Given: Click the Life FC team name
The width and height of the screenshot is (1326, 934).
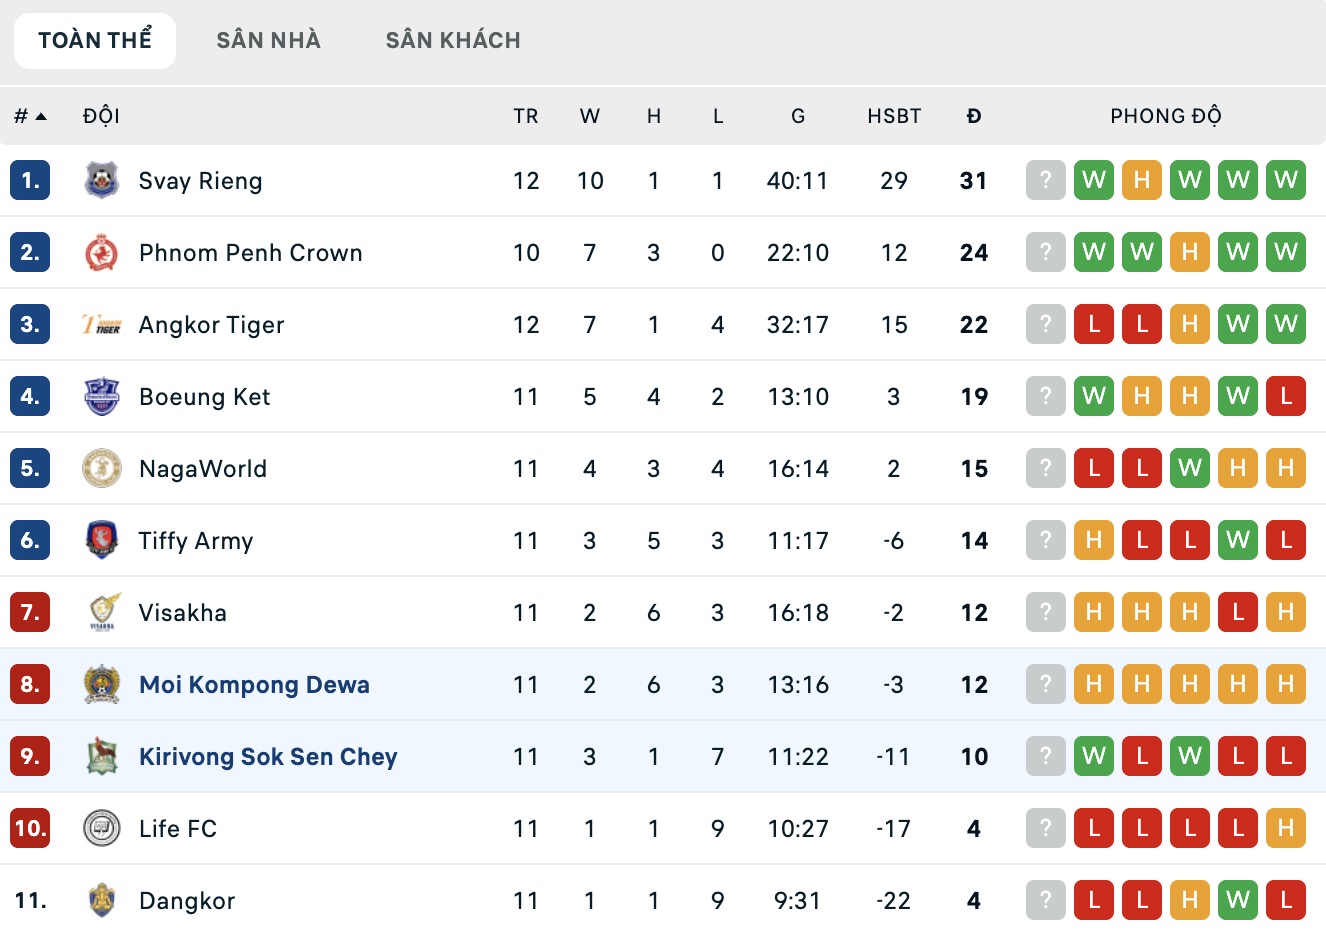Looking at the screenshot, I should click(178, 829).
